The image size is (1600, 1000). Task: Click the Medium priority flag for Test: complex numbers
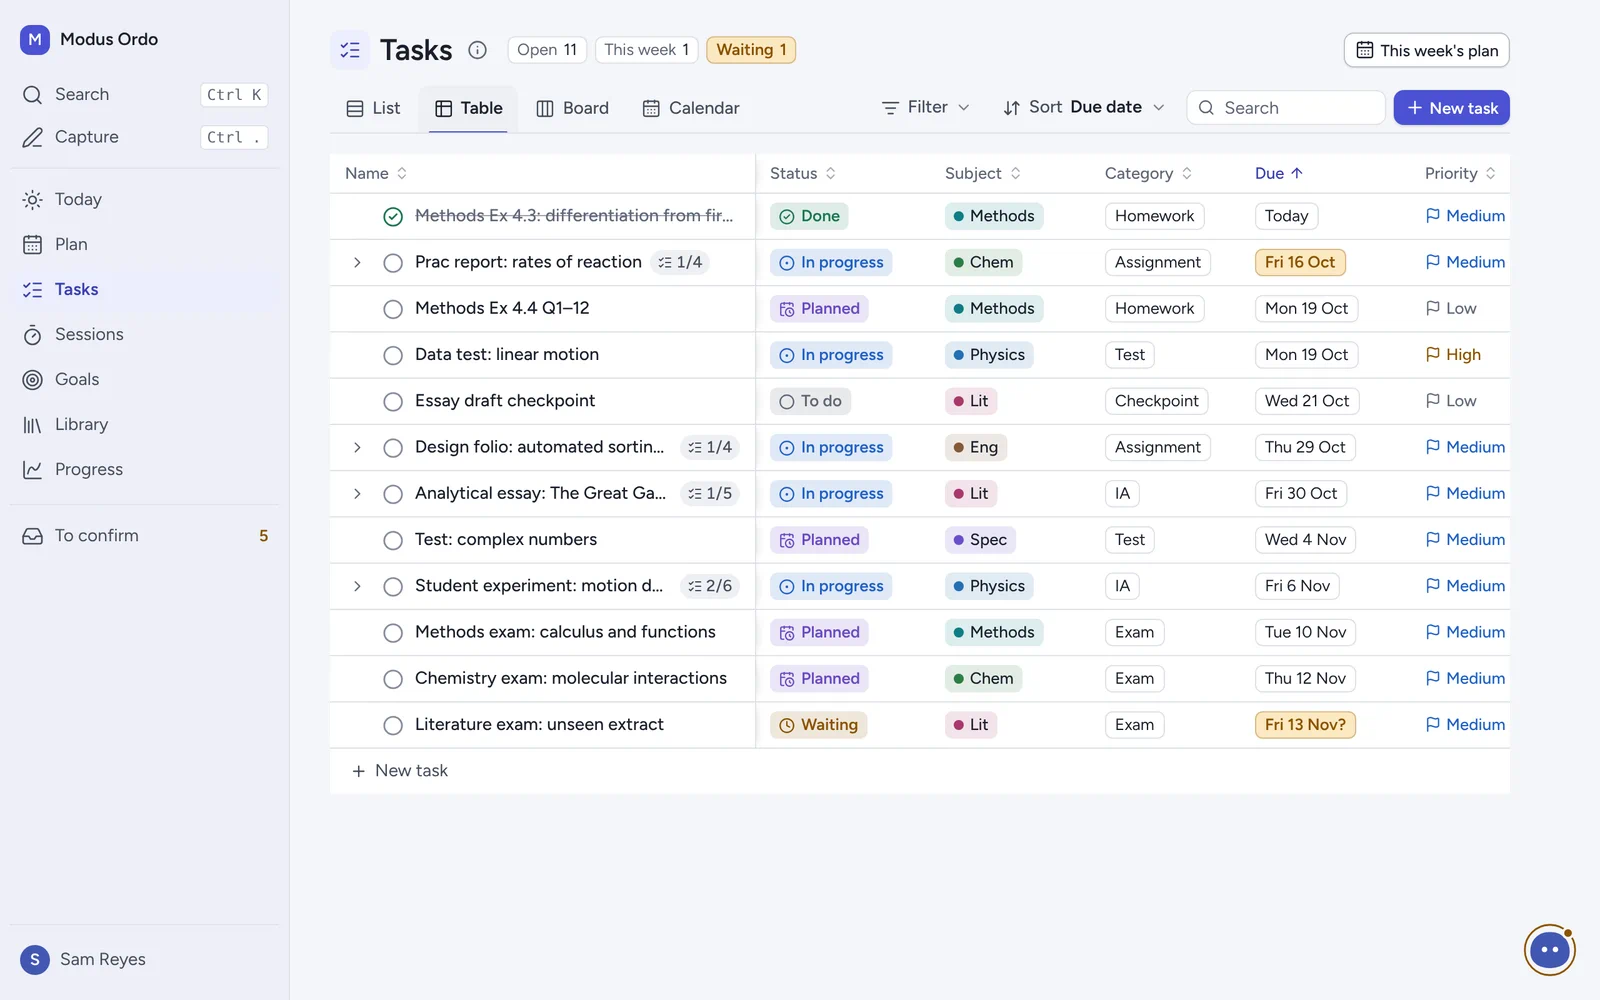click(1465, 540)
